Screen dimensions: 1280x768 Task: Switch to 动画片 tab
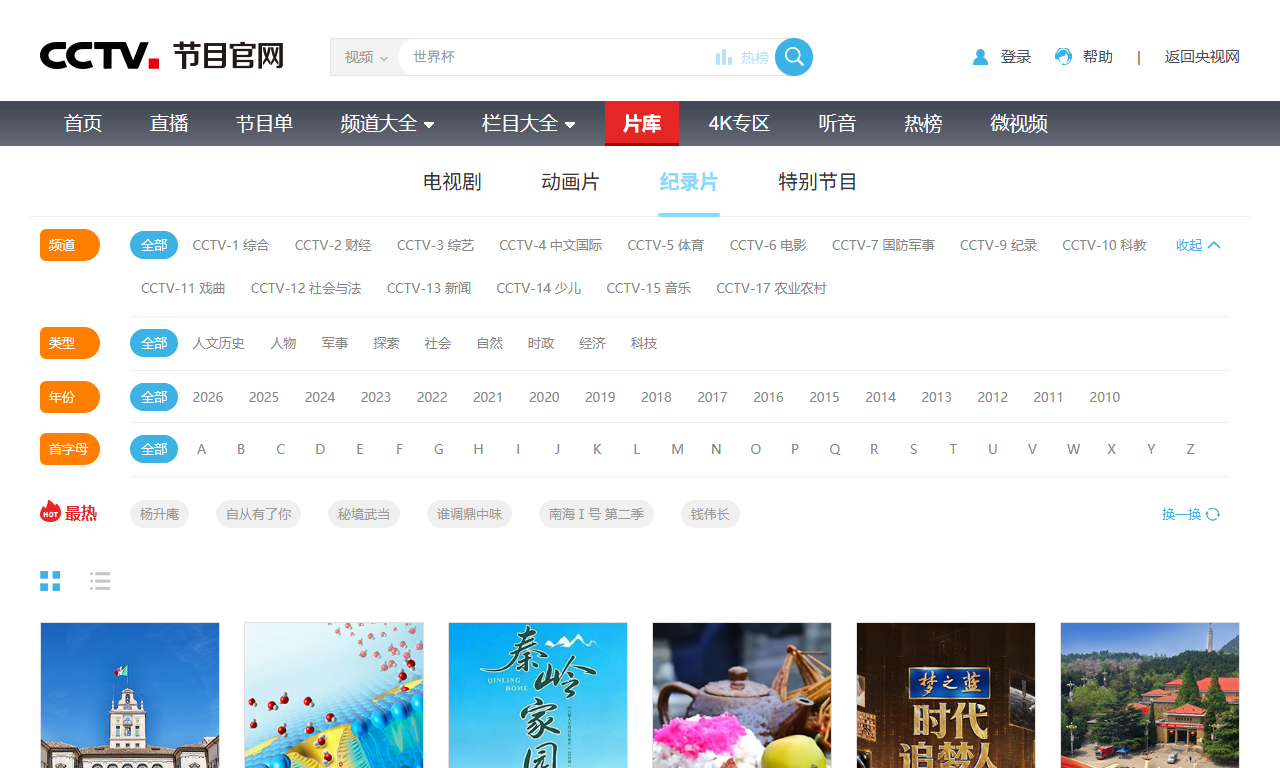(570, 182)
